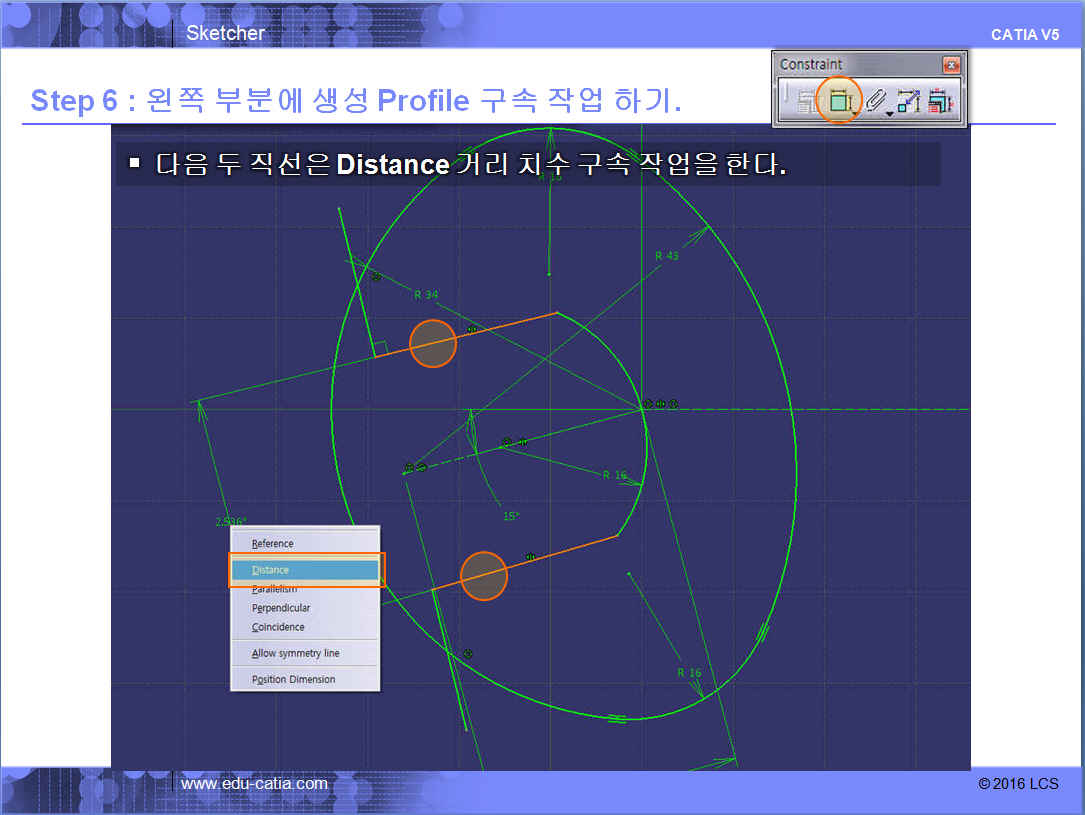
Task: Click the lower orange-highlighted line marker
Action: click(x=484, y=576)
